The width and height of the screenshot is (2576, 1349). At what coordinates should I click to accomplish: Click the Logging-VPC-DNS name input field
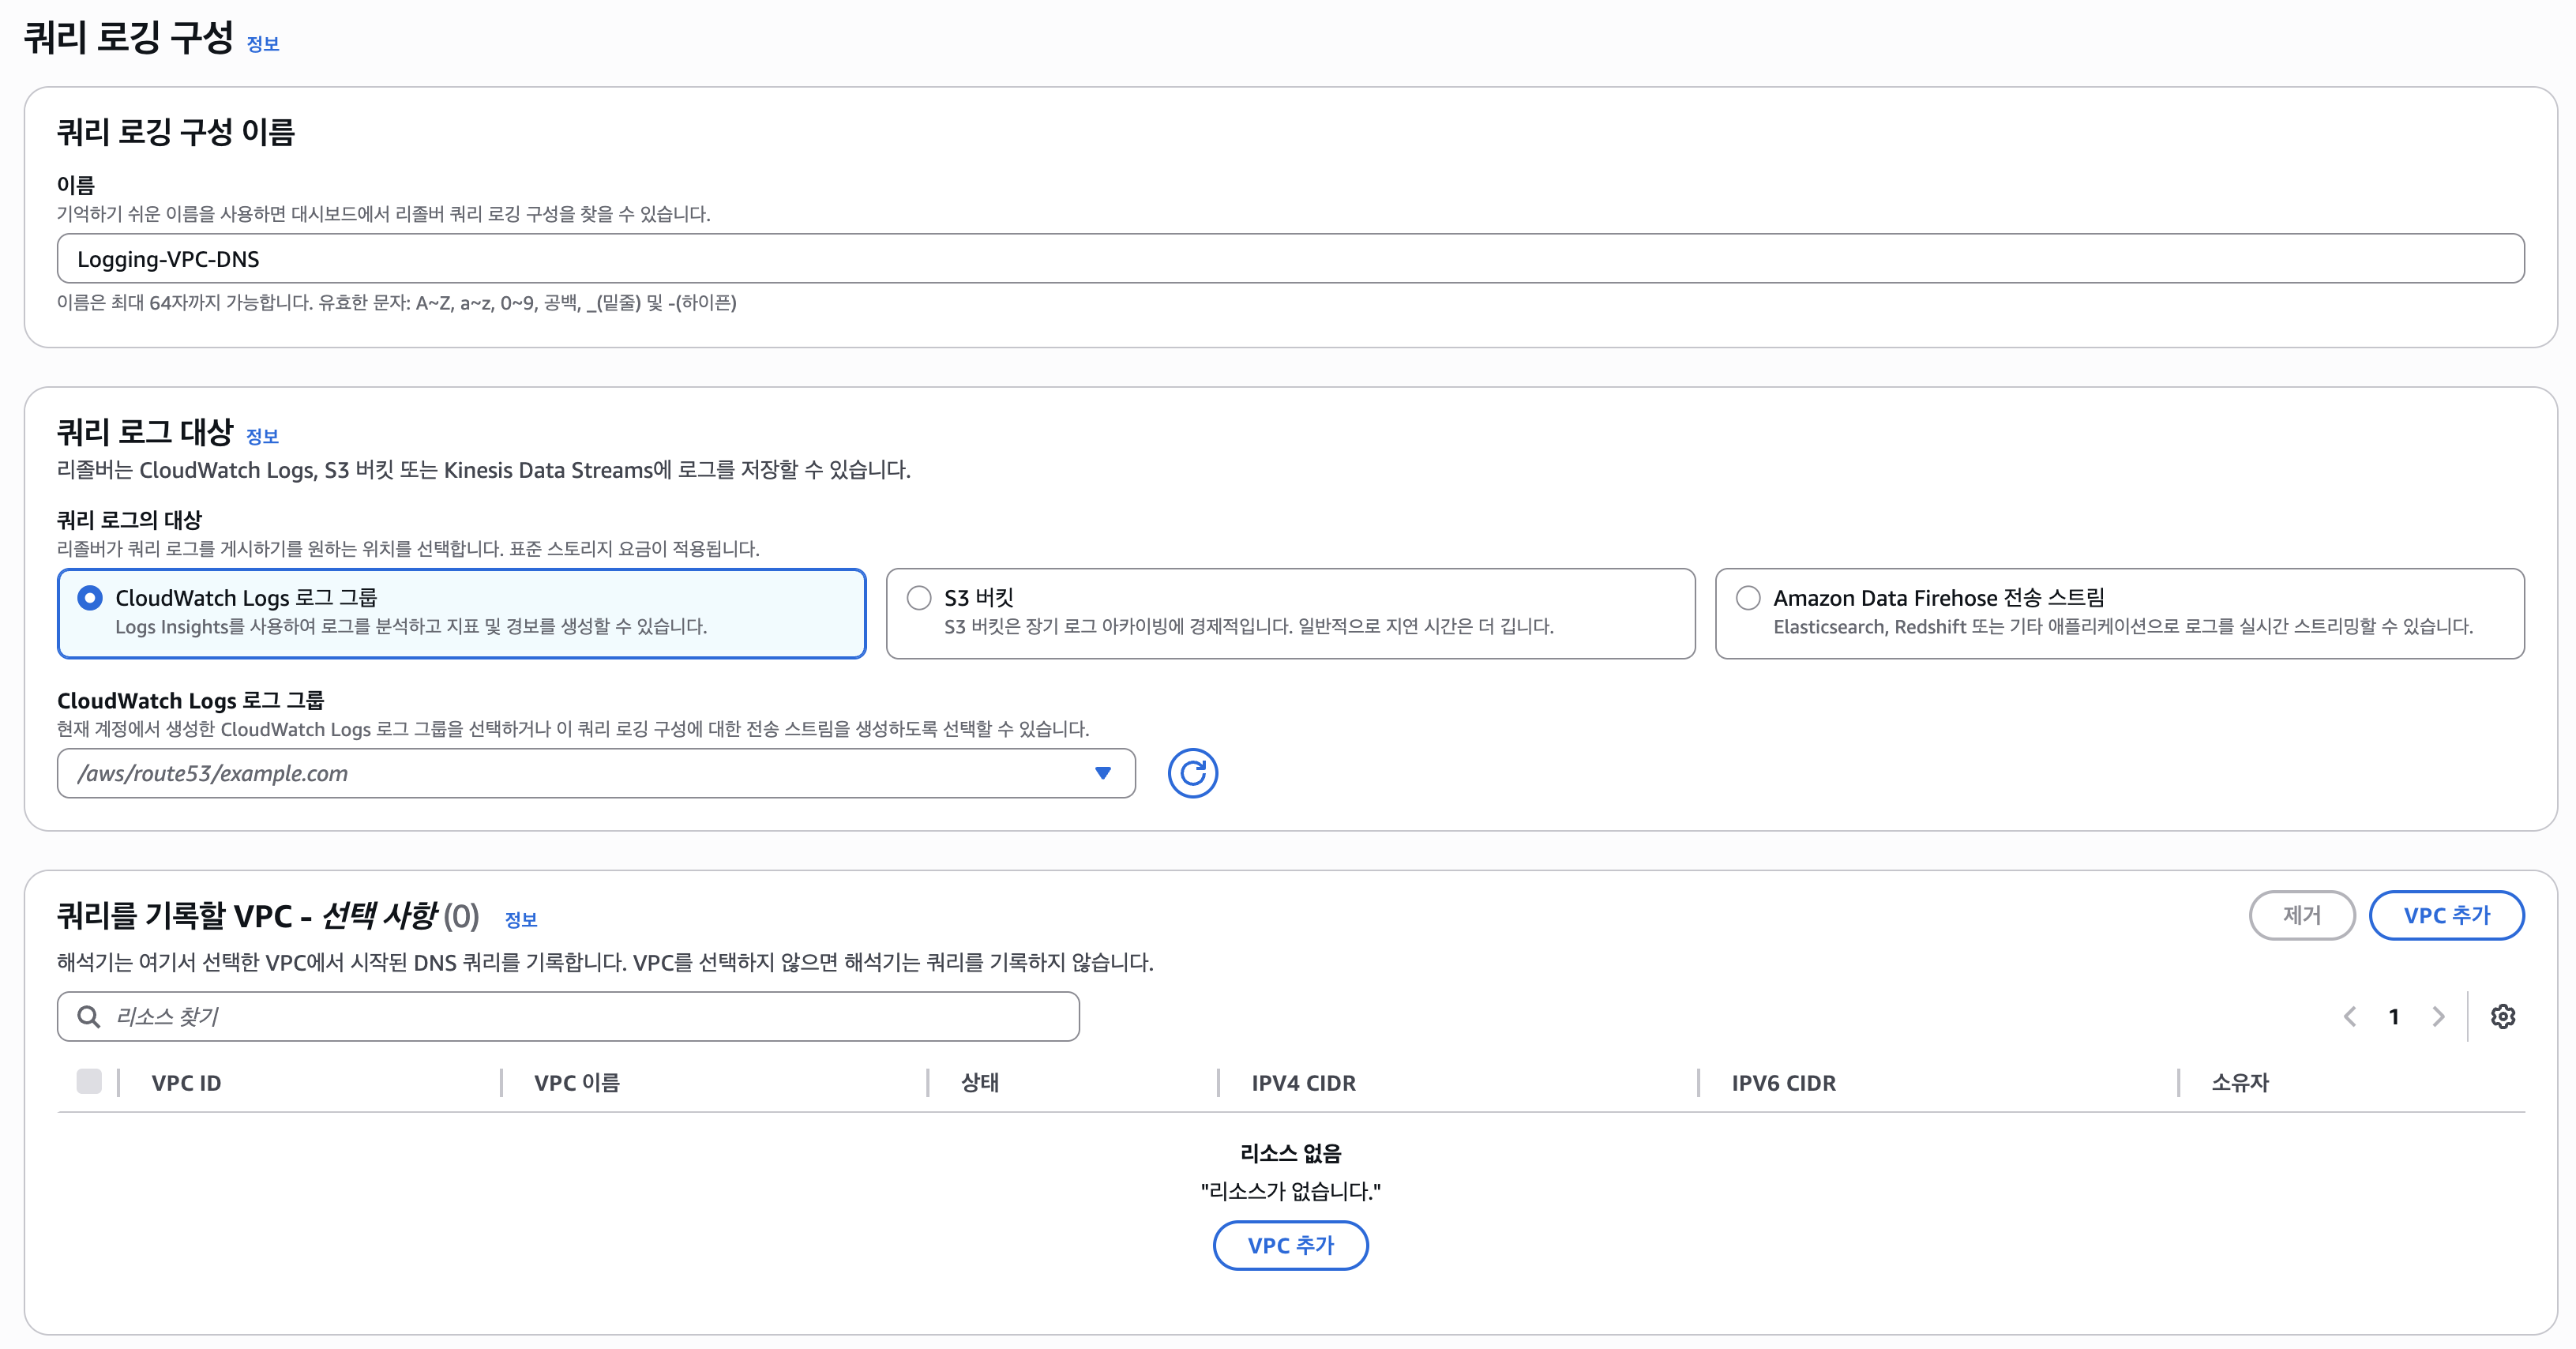tap(1290, 259)
